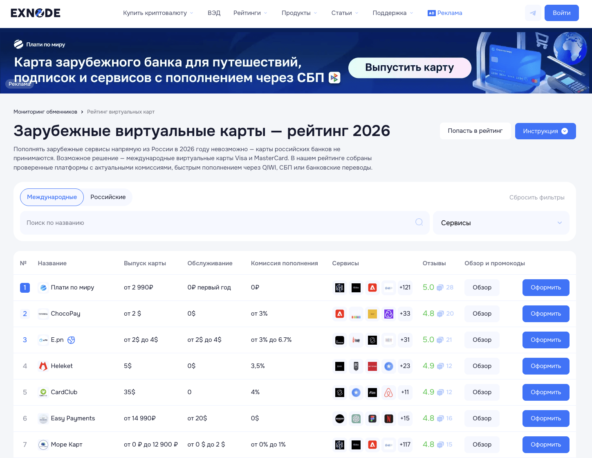
Task: Show +121 more services for Плати по миру
Action: point(405,288)
